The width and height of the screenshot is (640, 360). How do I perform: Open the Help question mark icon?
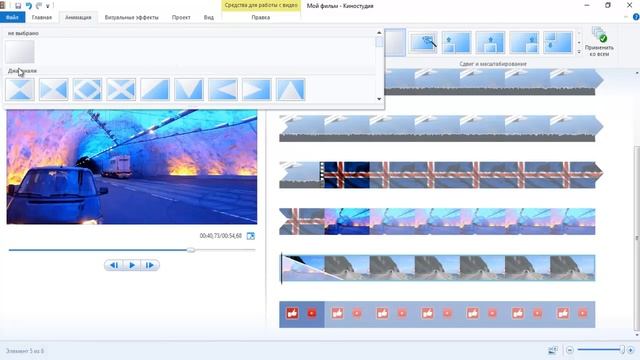[x=636, y=17]
